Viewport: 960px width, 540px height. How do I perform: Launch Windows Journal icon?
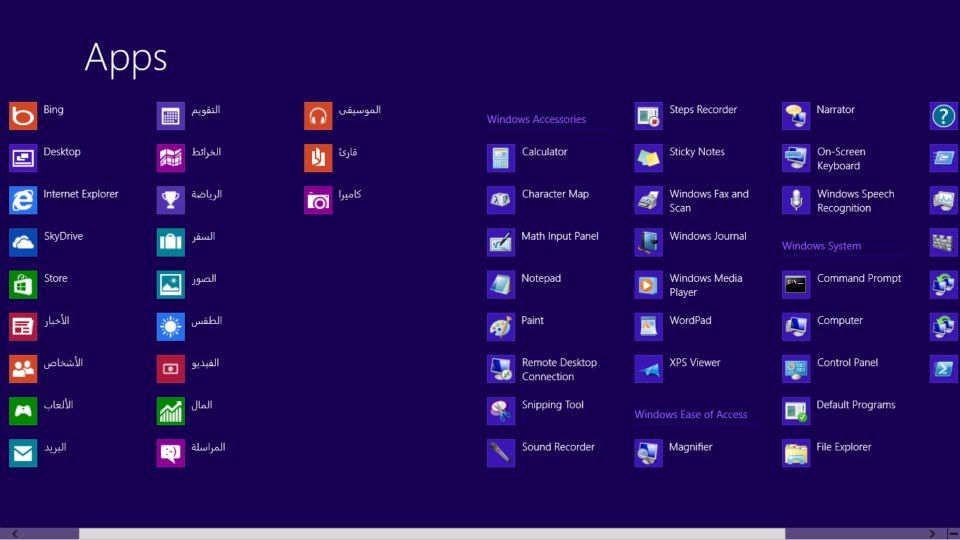(x=648, y=242)
